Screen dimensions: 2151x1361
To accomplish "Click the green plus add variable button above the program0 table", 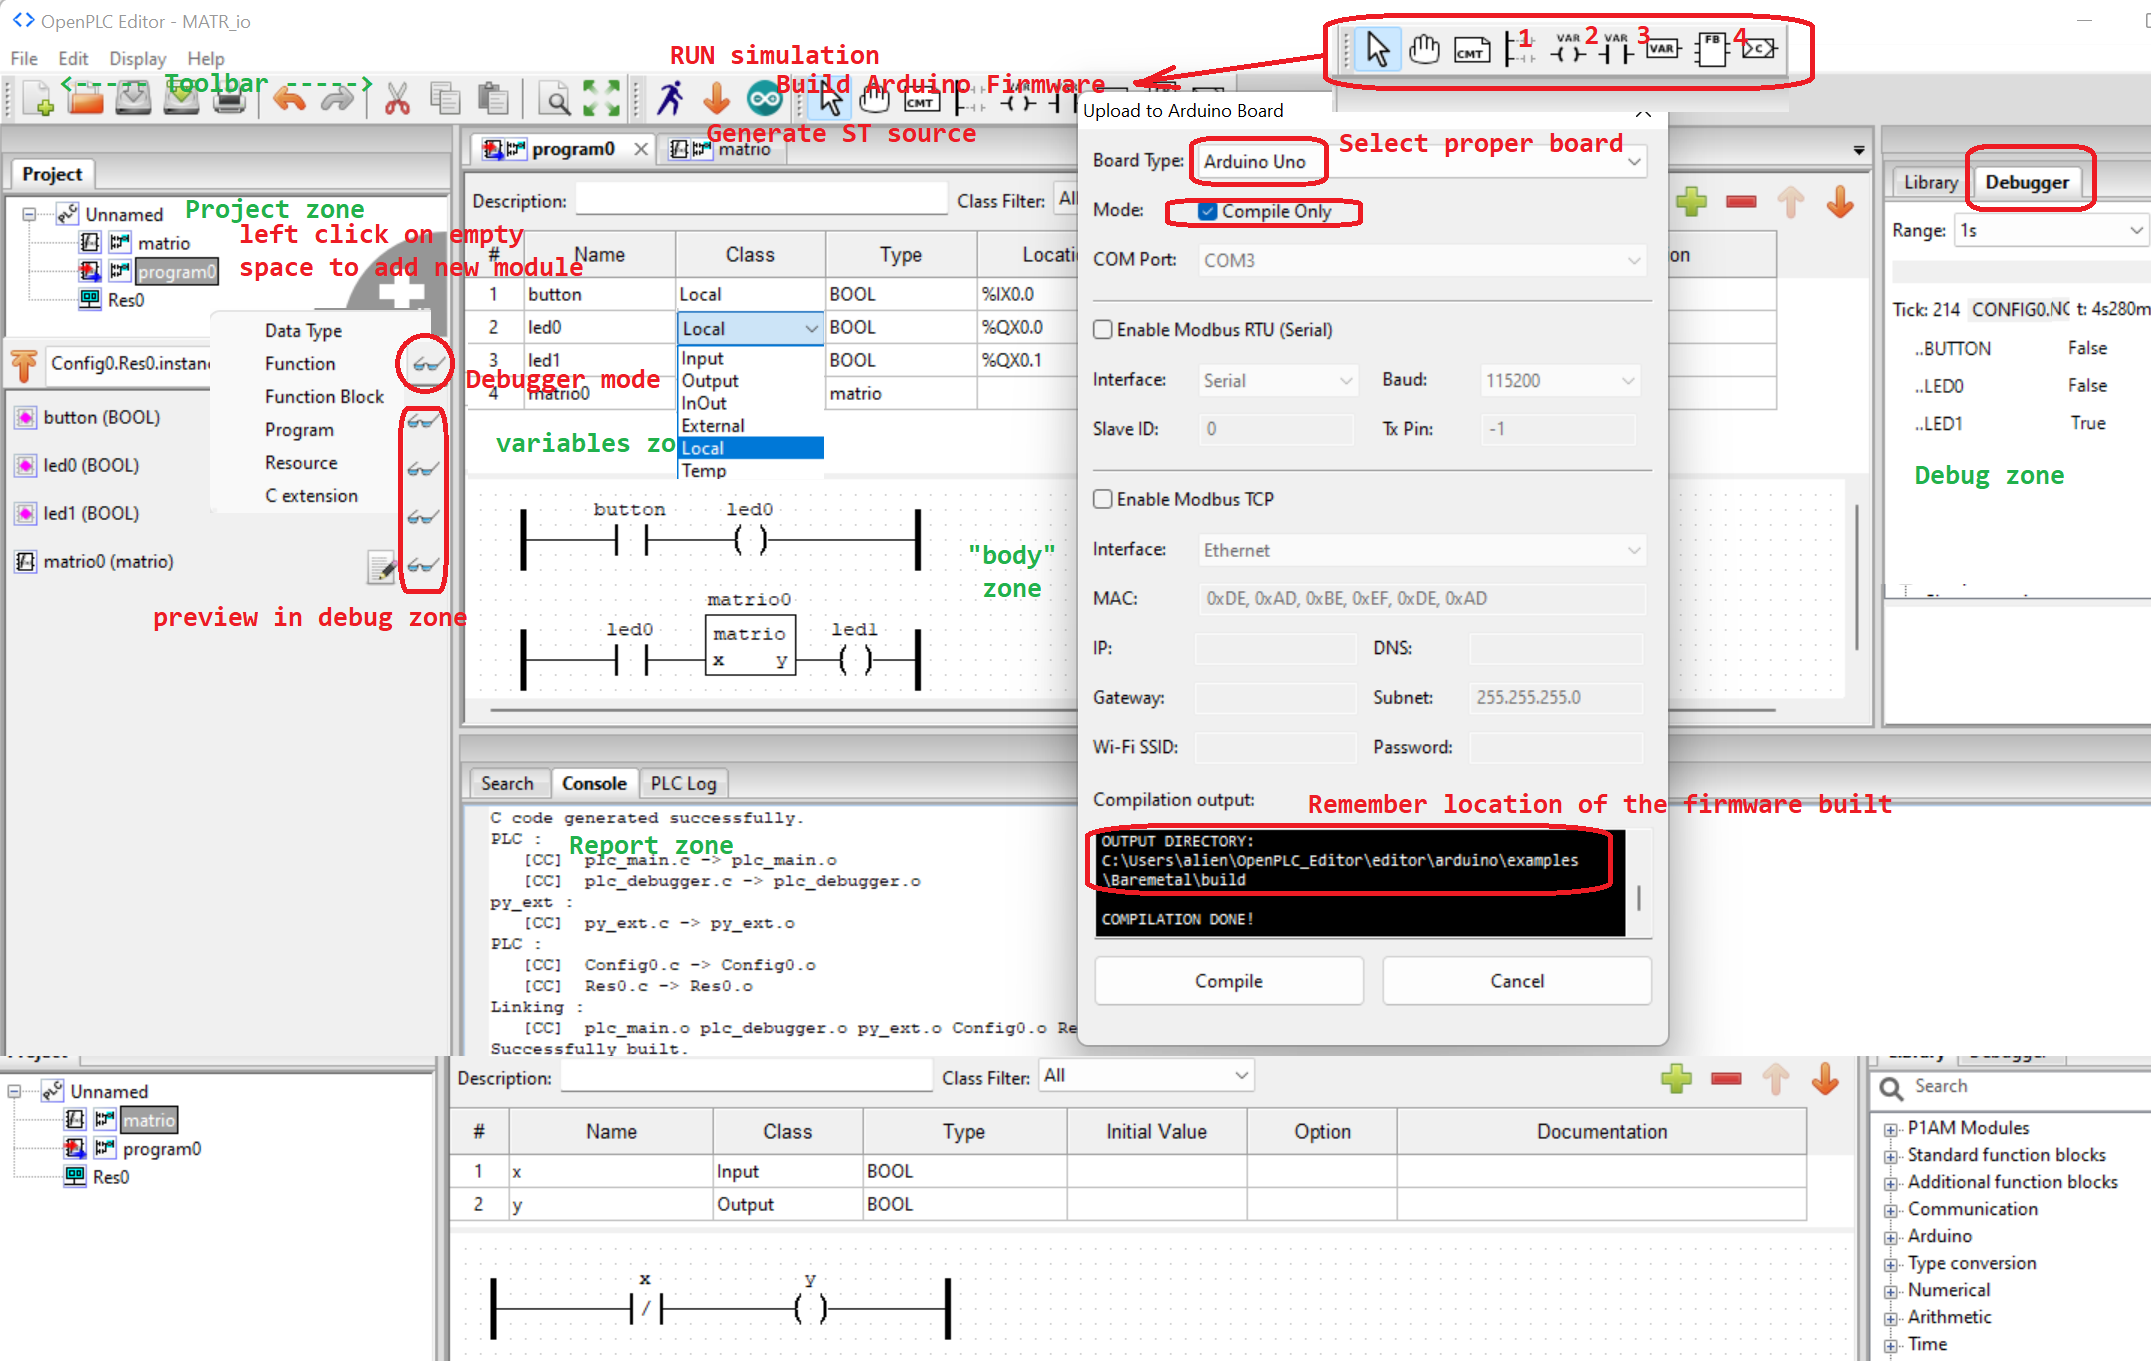I will pyautogui.click(x=1691, y=202).
